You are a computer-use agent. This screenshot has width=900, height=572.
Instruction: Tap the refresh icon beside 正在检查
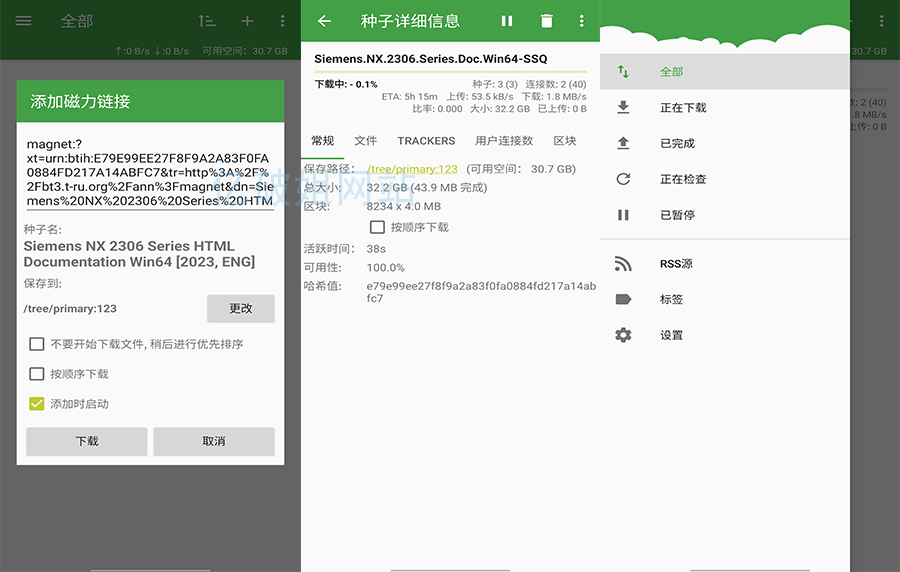pos(623,179)
